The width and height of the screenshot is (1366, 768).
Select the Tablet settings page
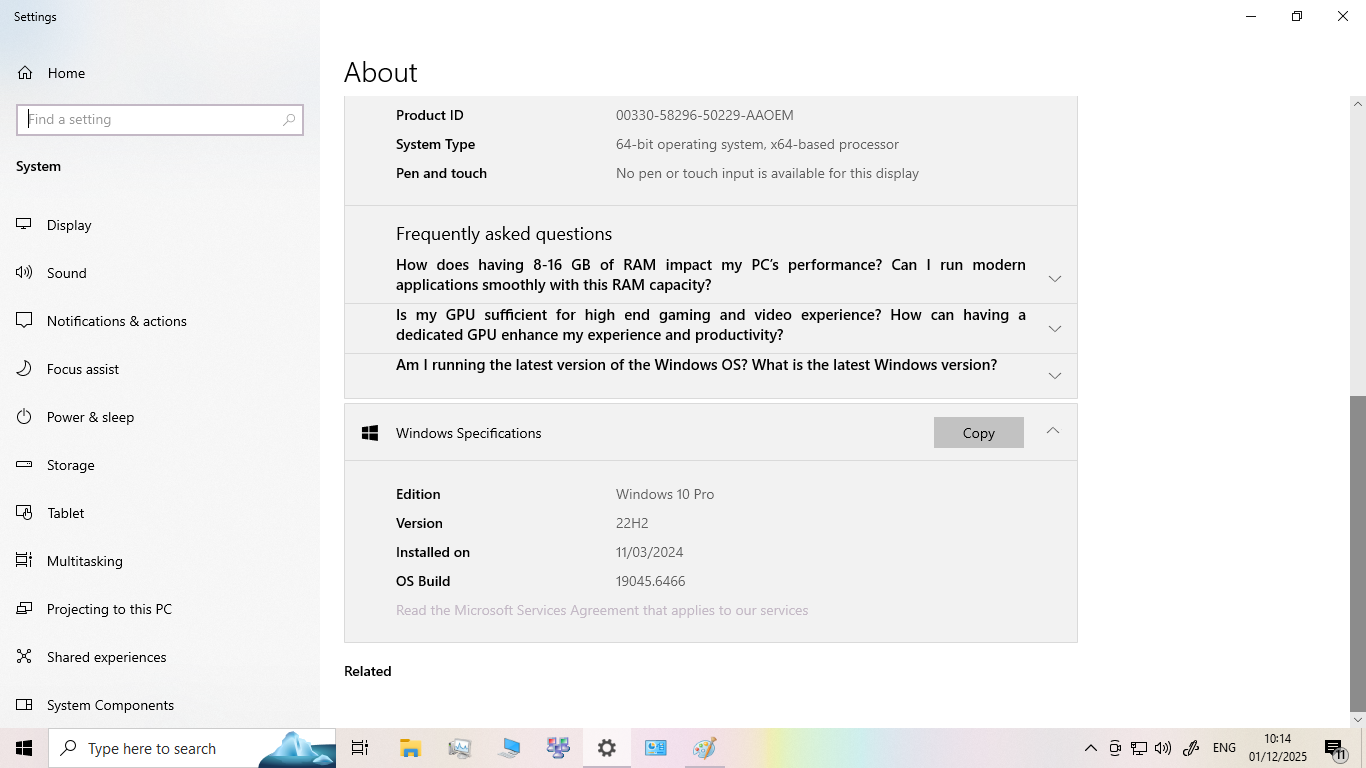click(65, 513)
